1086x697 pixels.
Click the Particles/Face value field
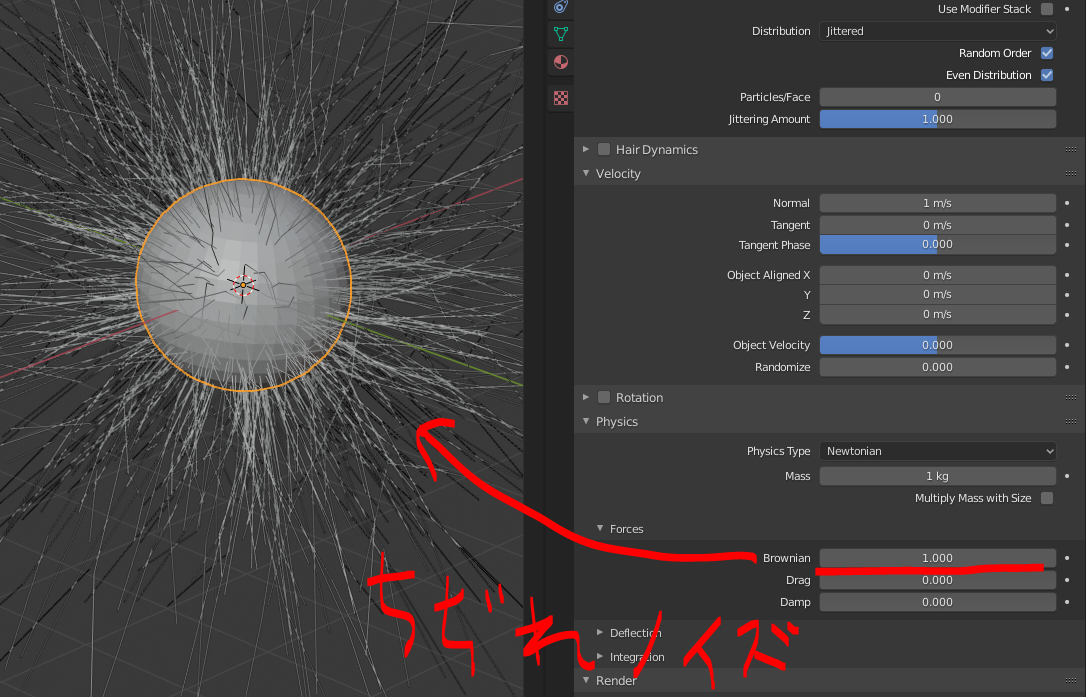(938, 97)
